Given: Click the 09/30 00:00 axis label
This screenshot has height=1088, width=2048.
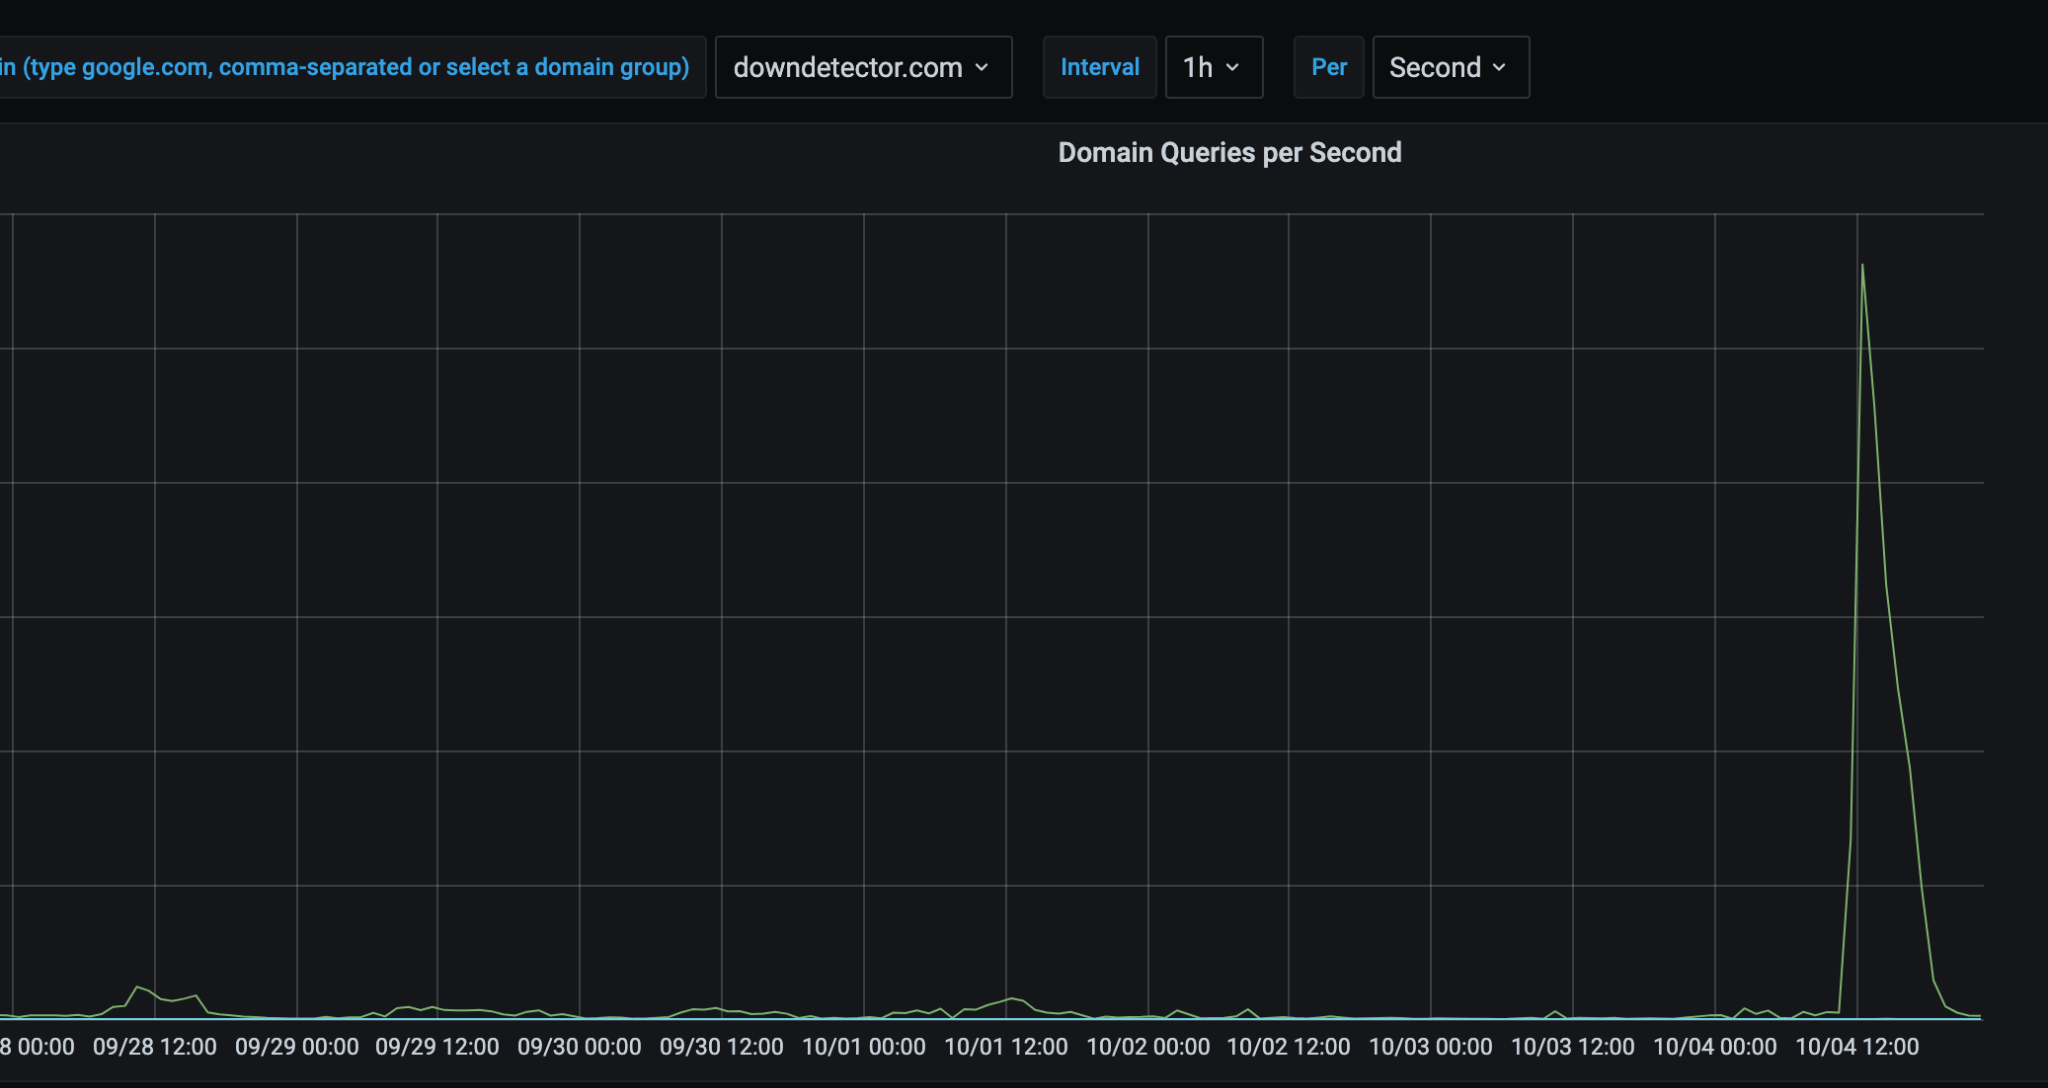Looking at the screenshot, I should [x=579, y=1047].
